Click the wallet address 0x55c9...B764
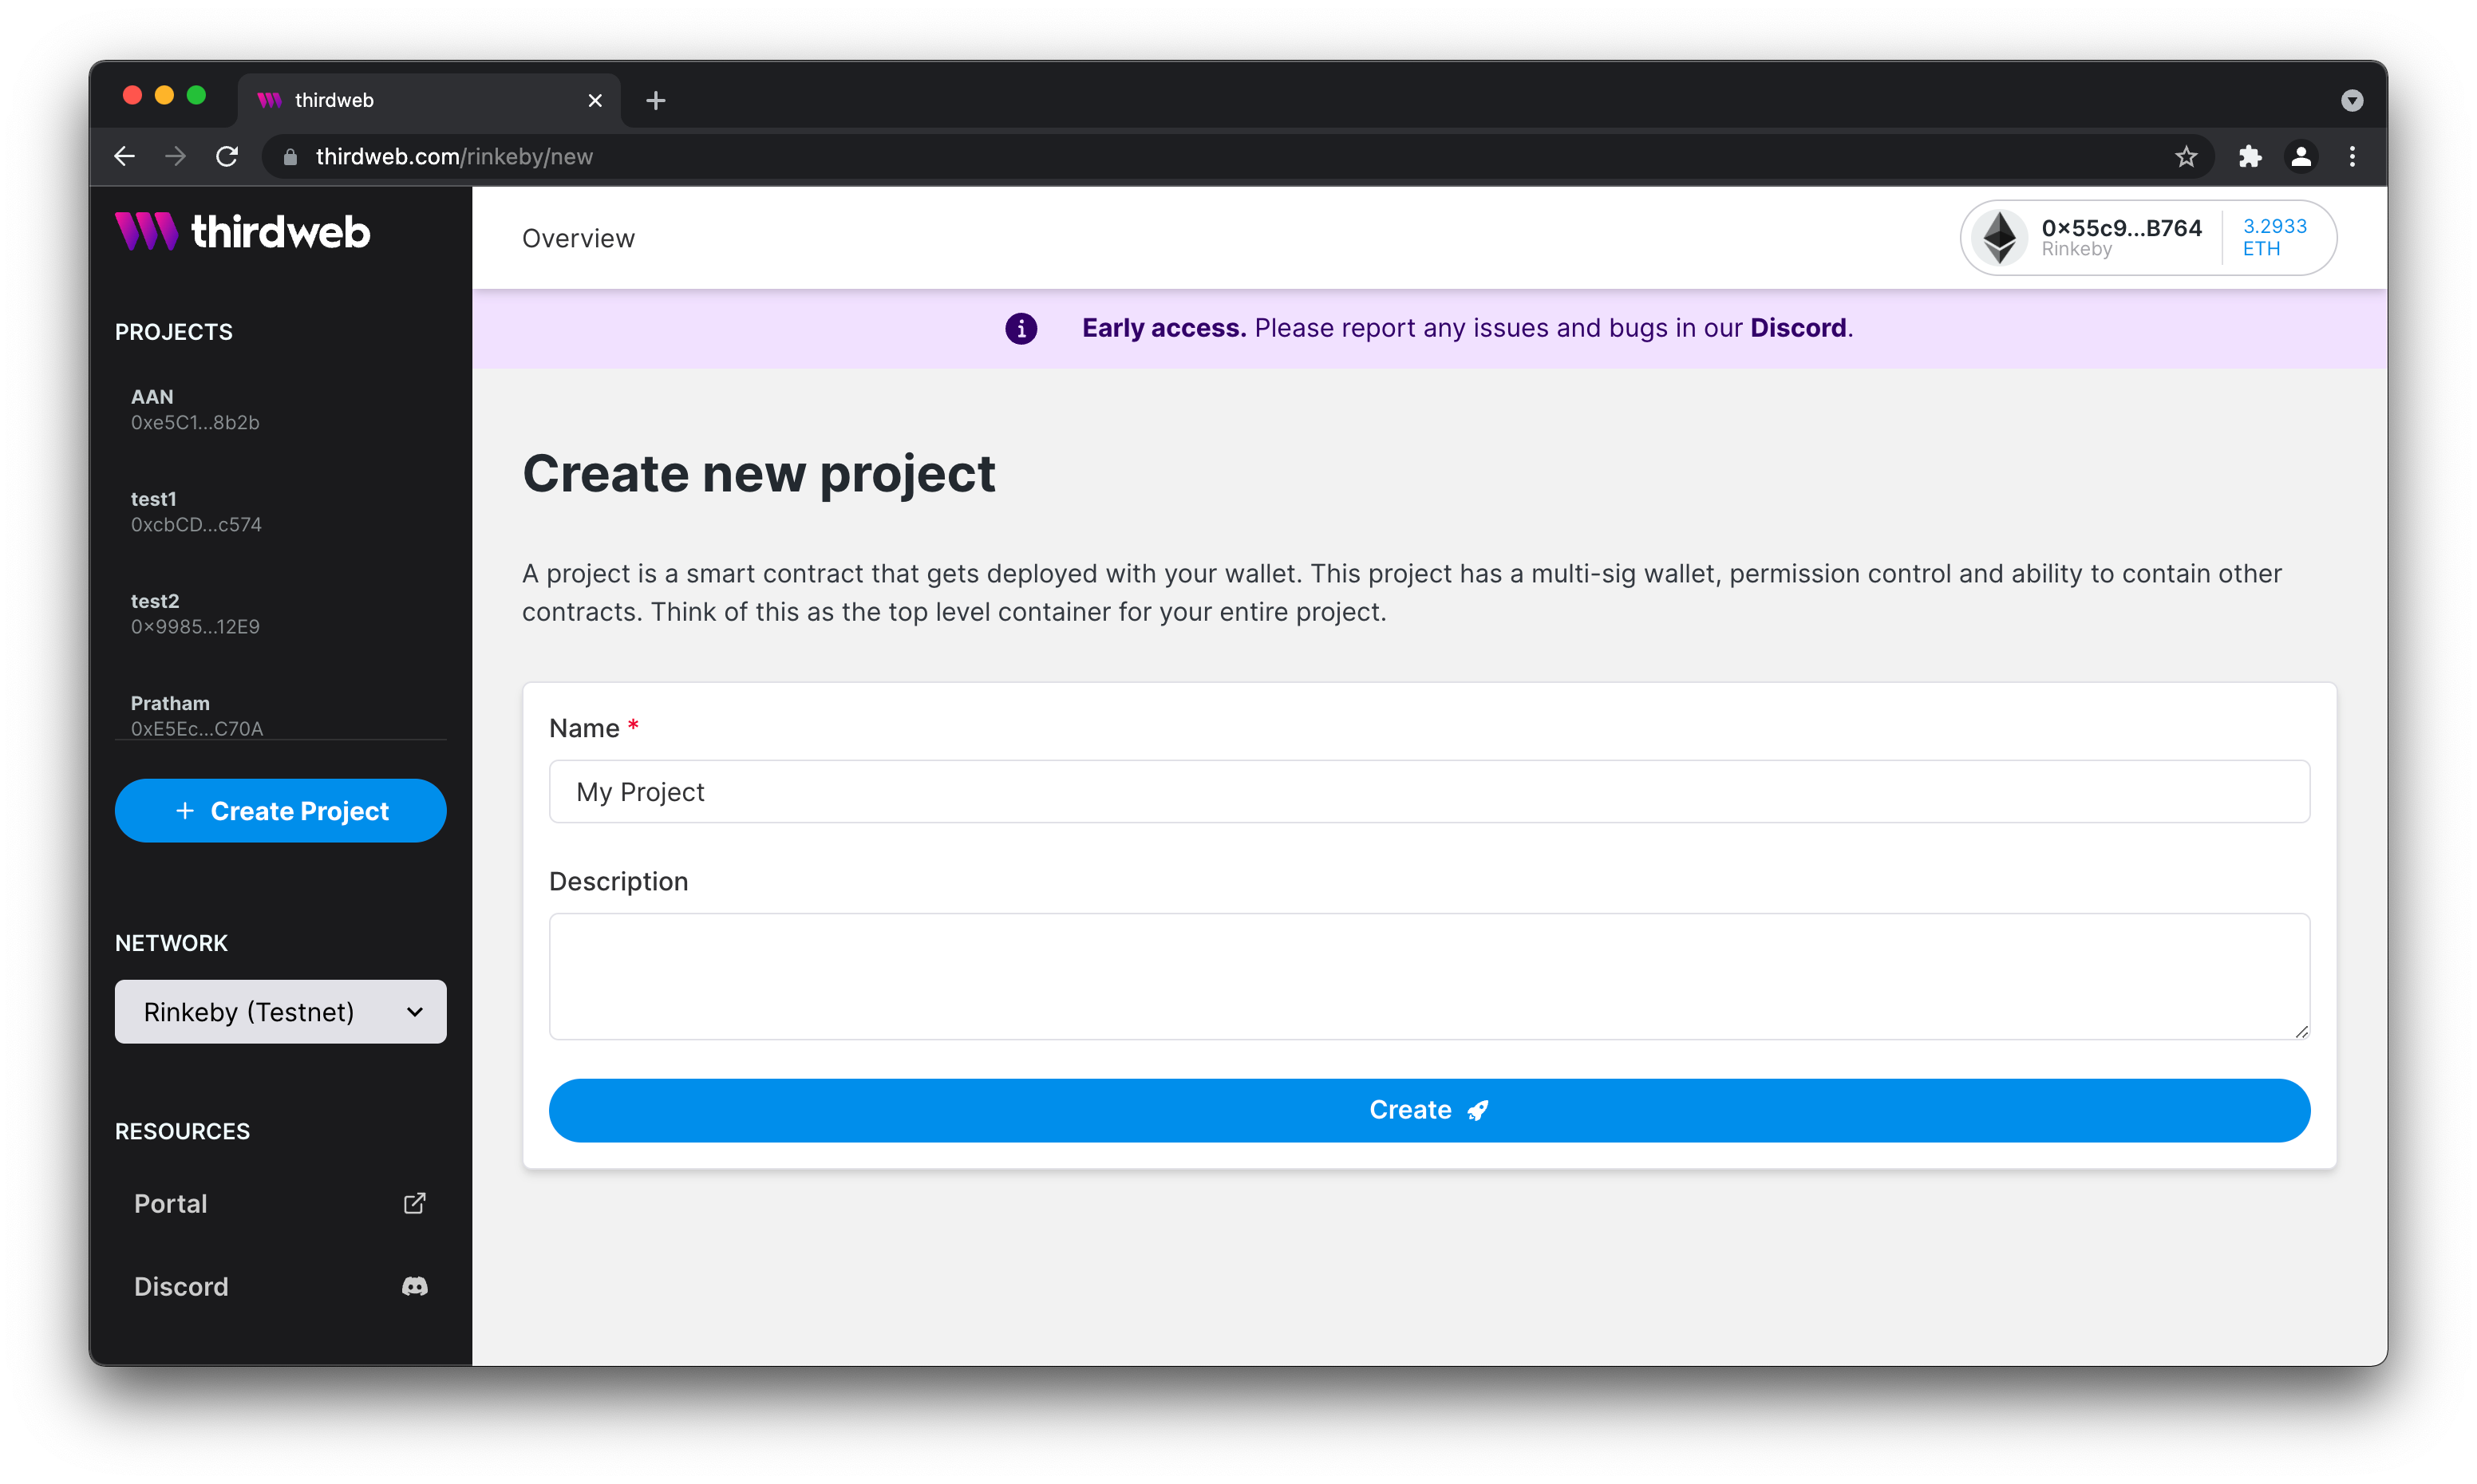Screen dimensions: 2477x1484 tap(2121, 228)
